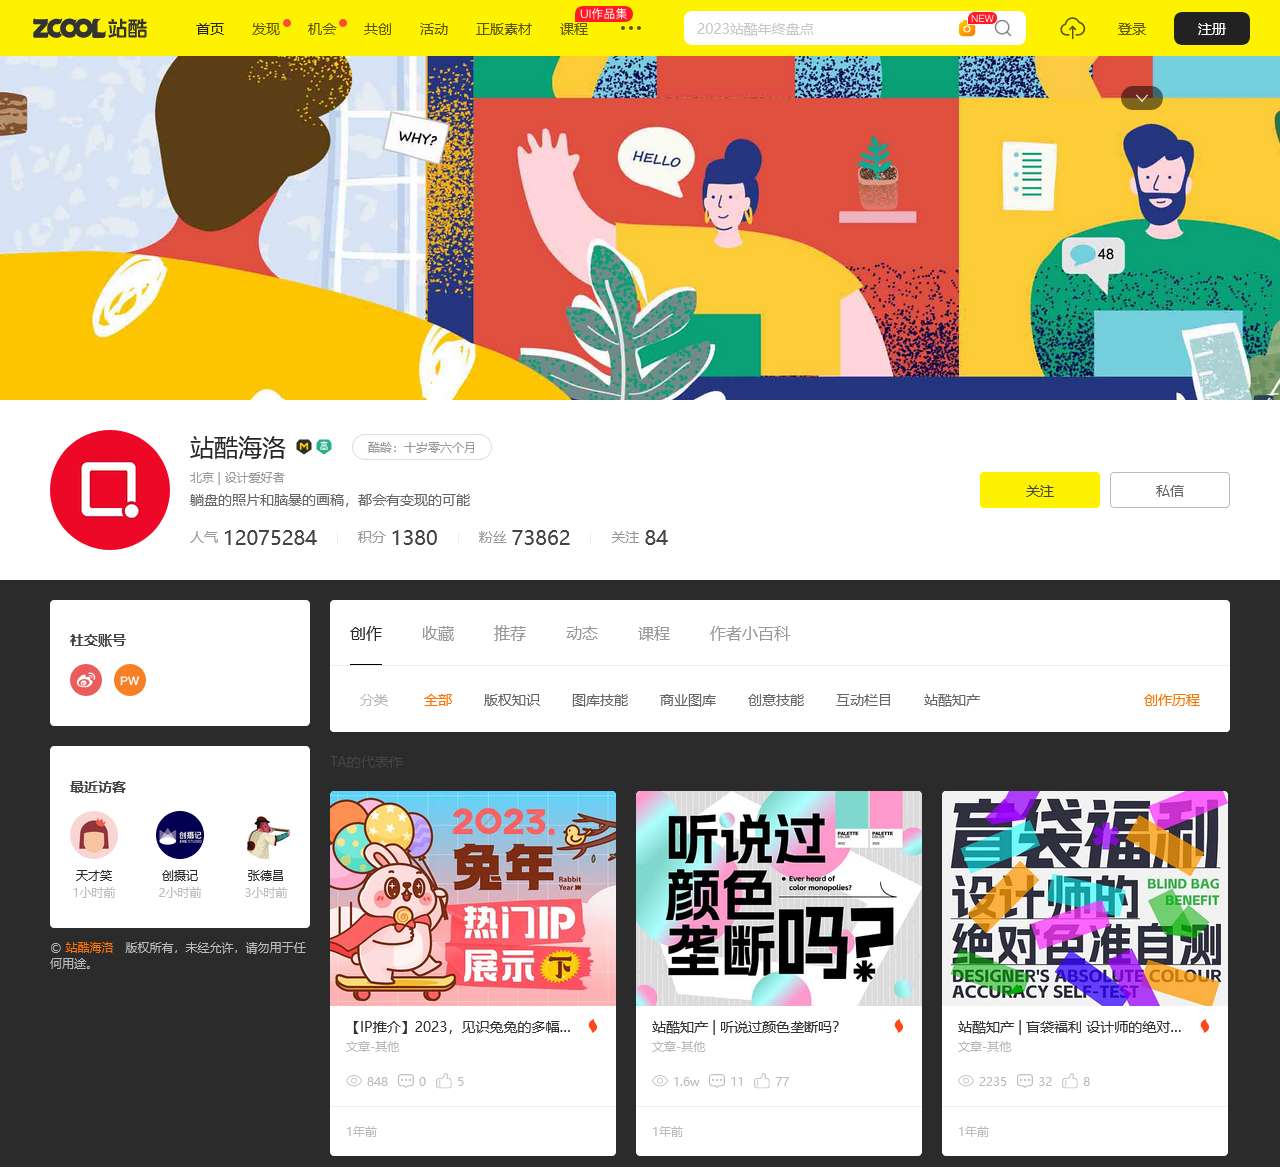The height and width of the screenshot is (1167, 1280).
Task: Click the cloud upload icon
Action: (1072, 28)
